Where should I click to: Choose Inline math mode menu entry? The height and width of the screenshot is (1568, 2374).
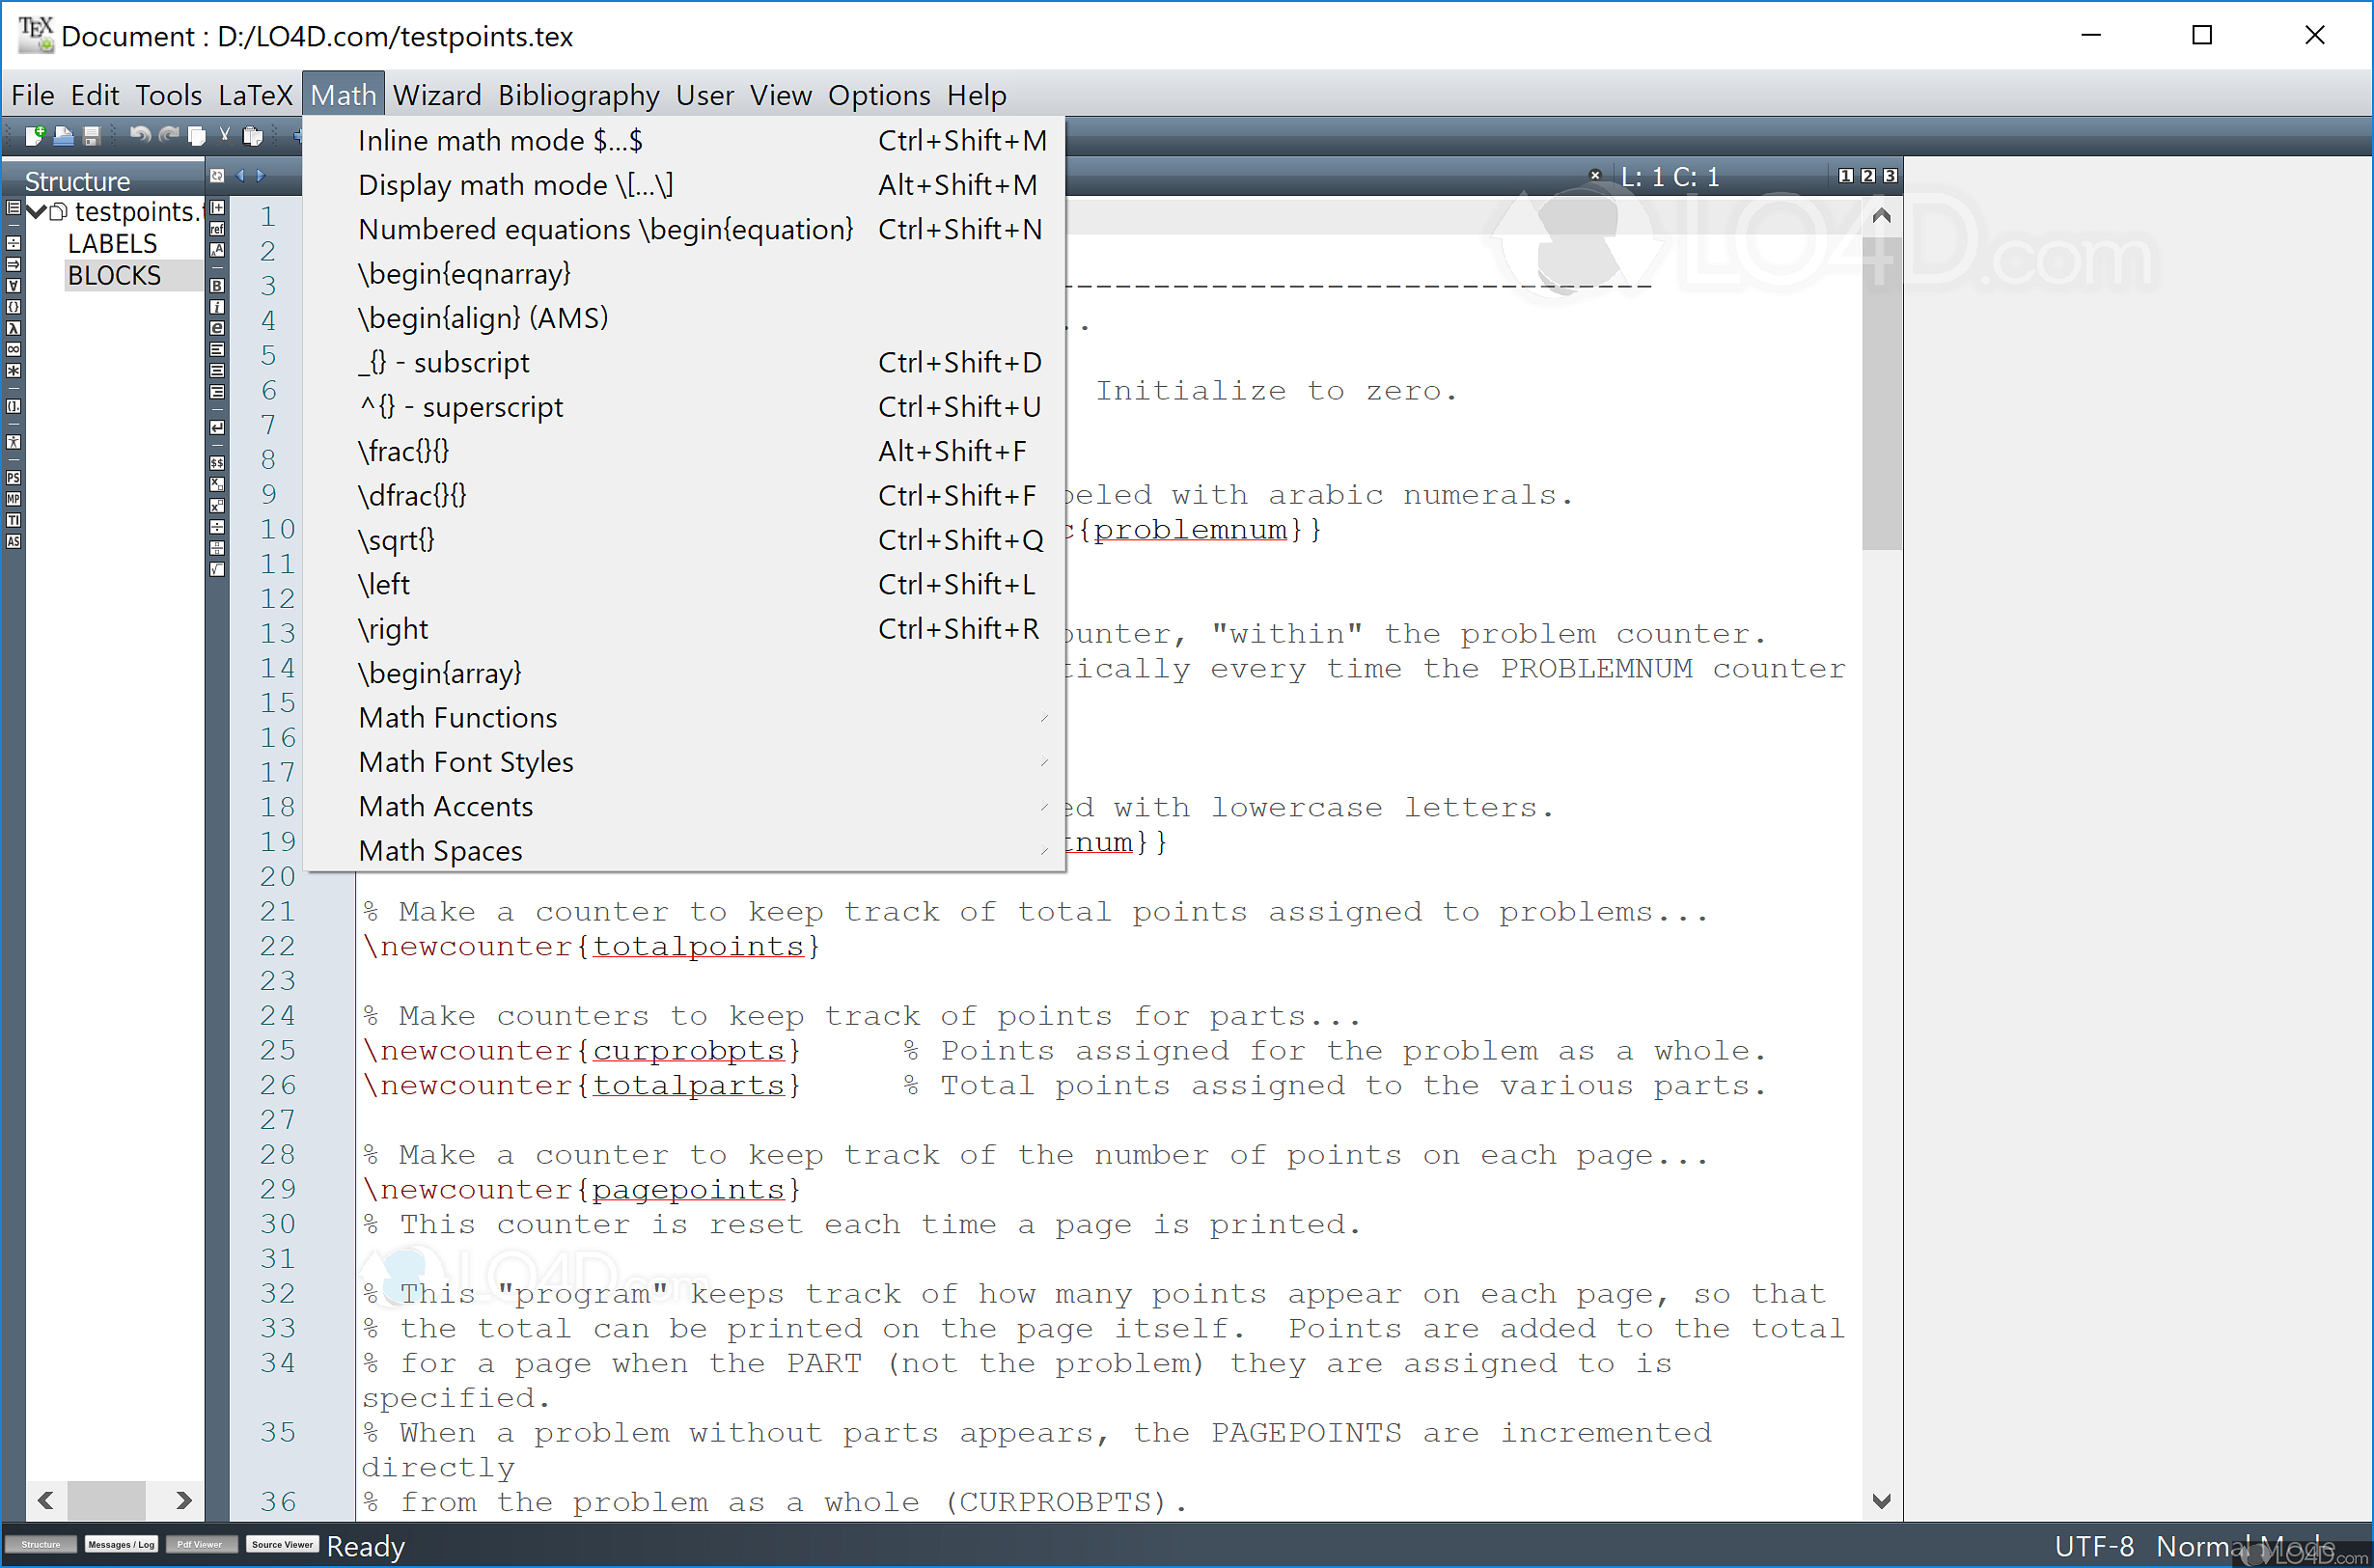pyautogui.click(x=500, y=141)
